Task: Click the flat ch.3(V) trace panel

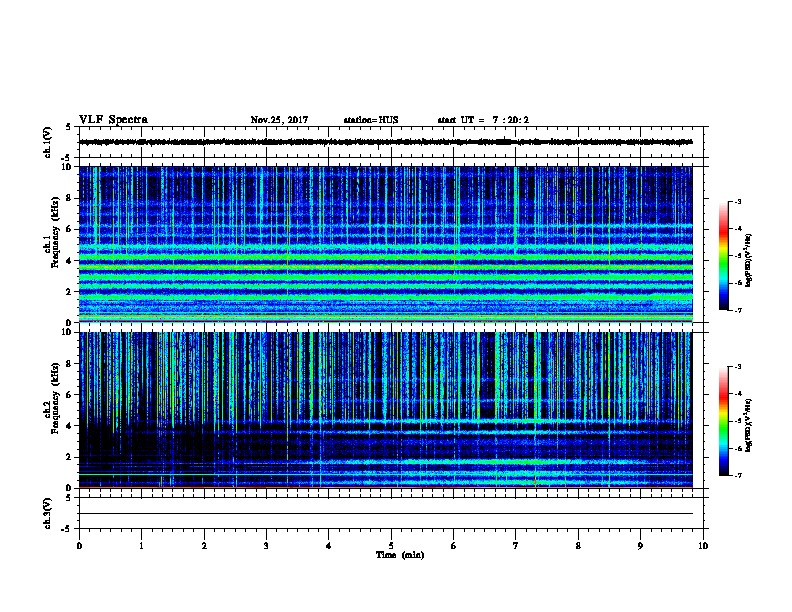Action: pyautogui.click(x=393, y=513)
